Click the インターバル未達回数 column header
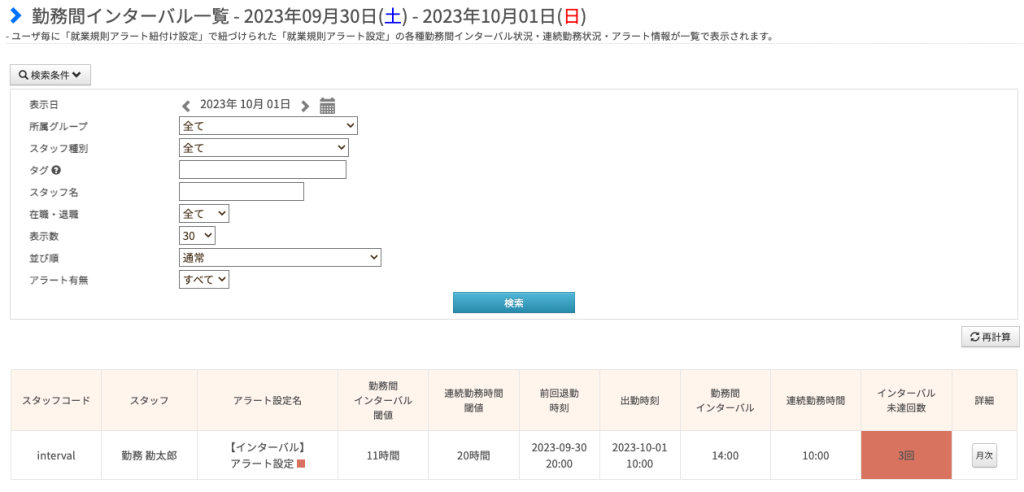This screenshot has height=492, width=1024. (x=906, y=401)
